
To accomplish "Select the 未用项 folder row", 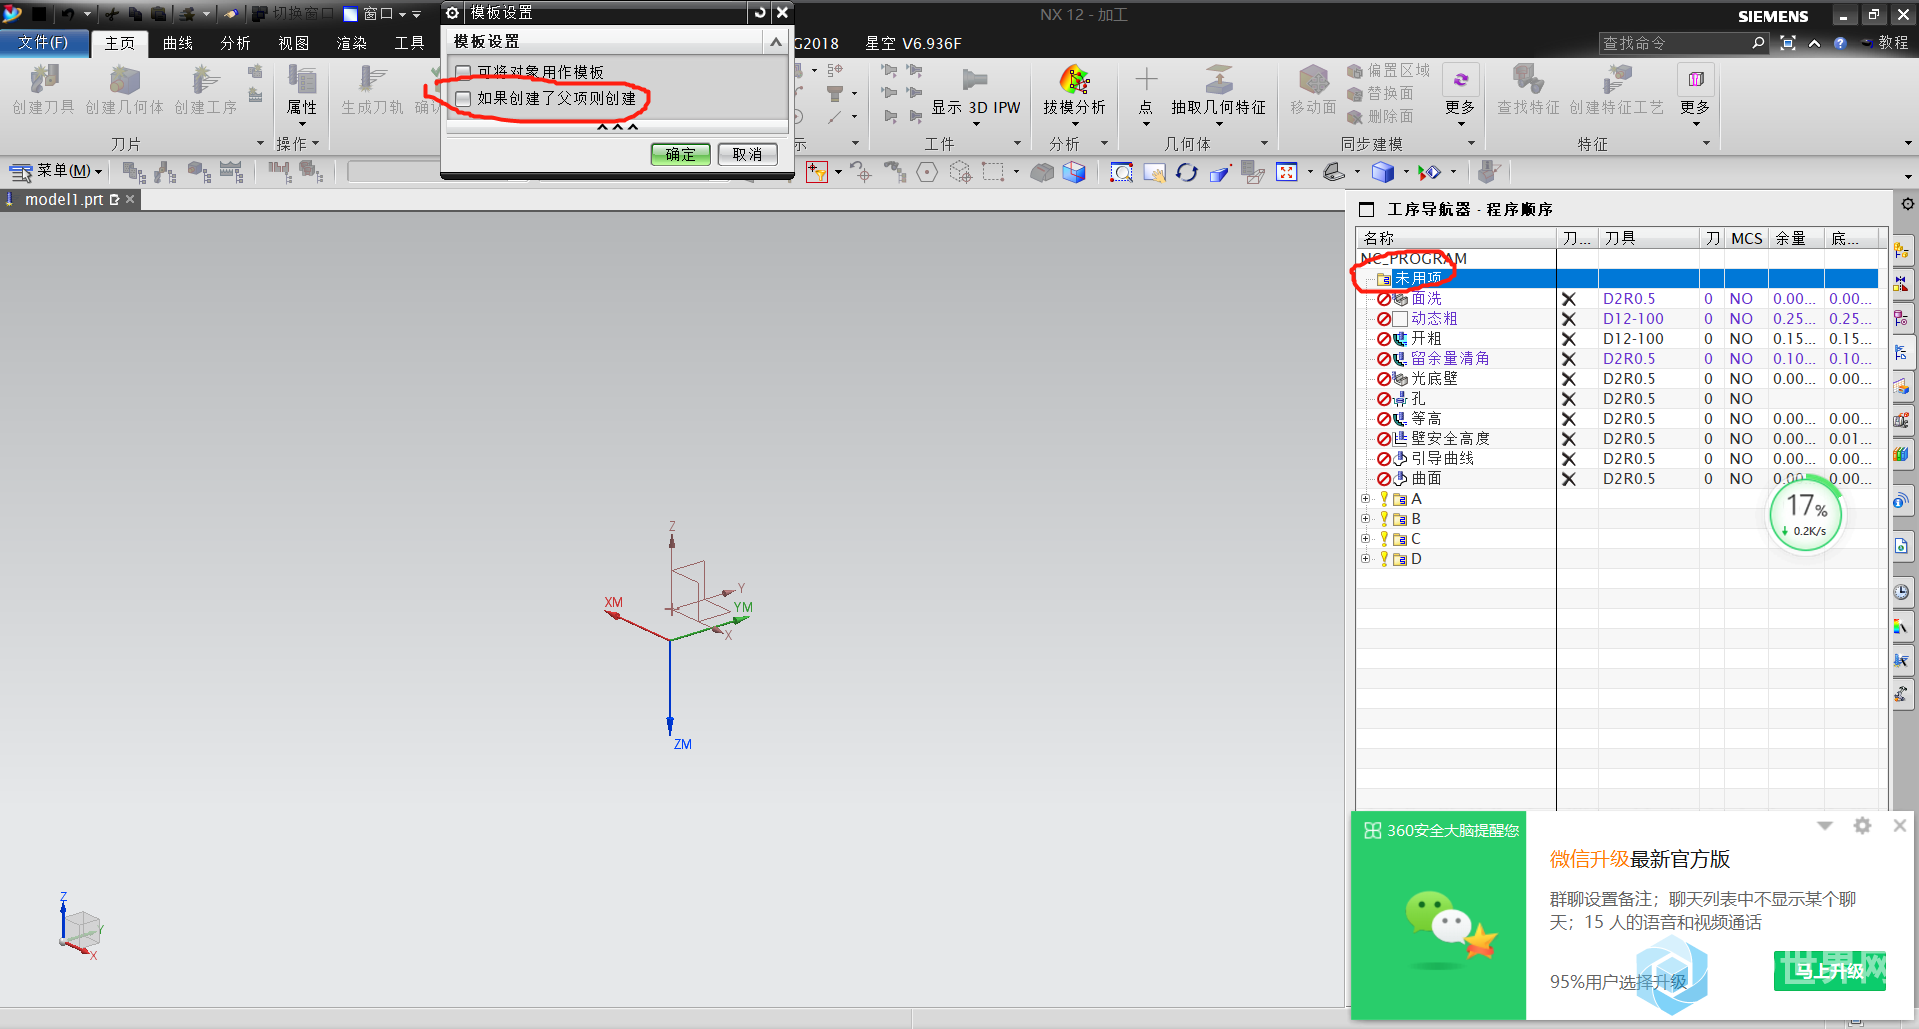I will coord(1617,278).
